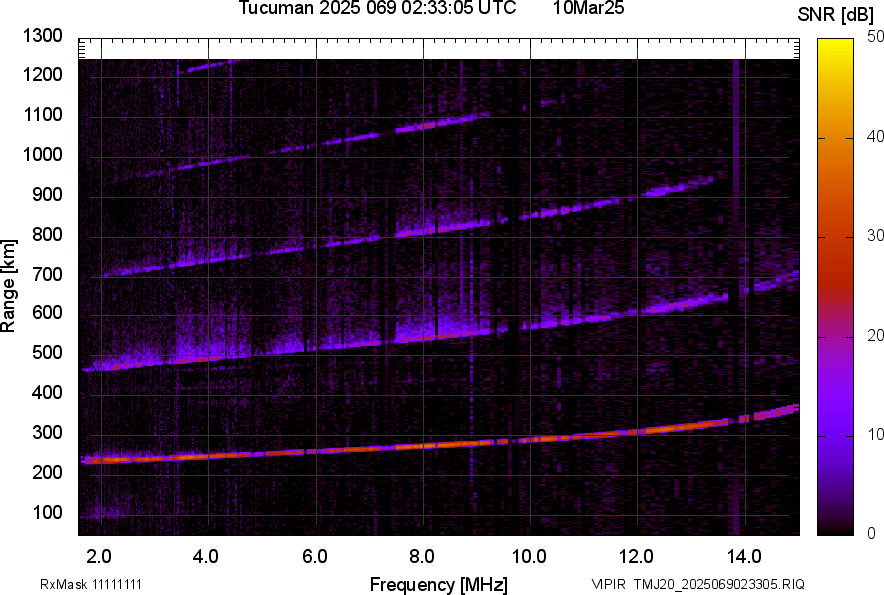Click the purple section of the SNR colorbar
884x595 pixels.
coord(835,420)
